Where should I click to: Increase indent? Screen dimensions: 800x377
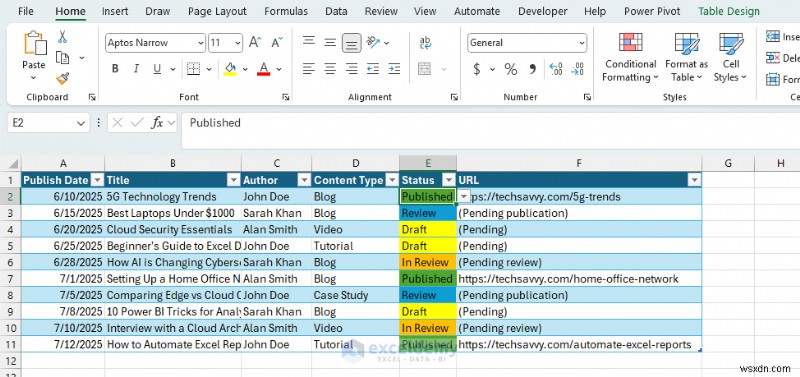click(394, 68)
